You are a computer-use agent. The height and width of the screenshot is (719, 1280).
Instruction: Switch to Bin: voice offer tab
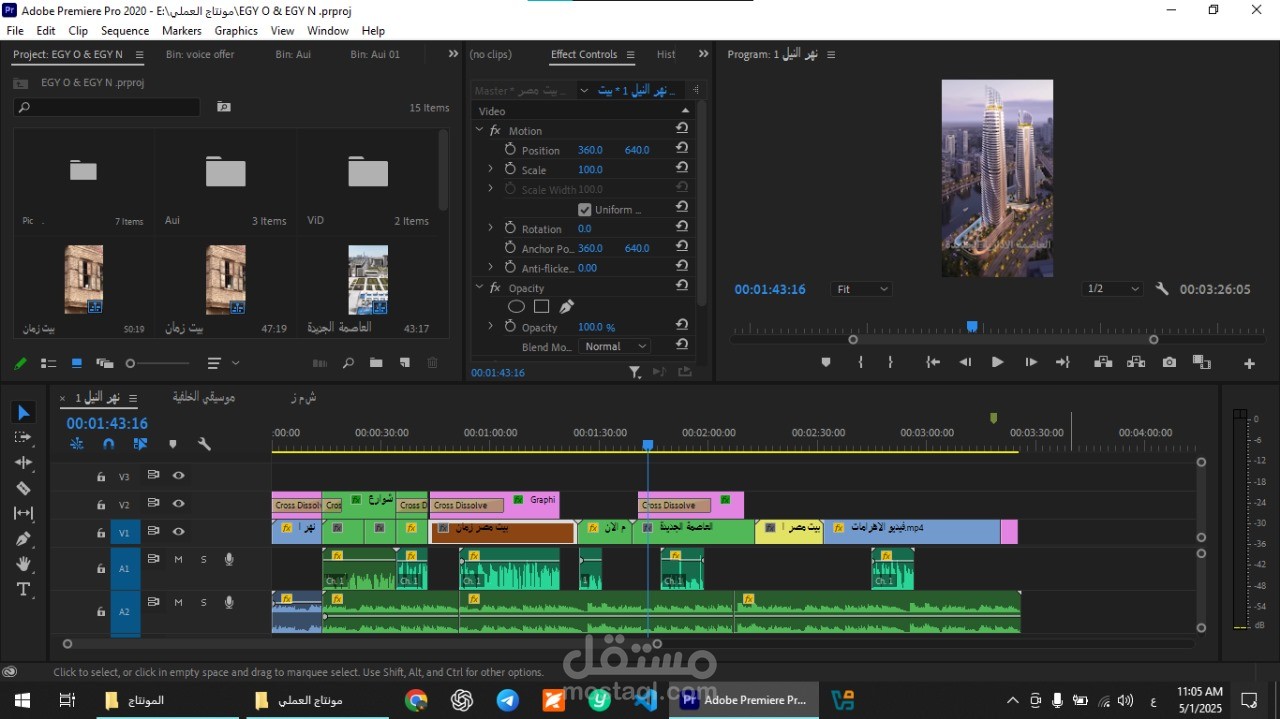(200, 54)
